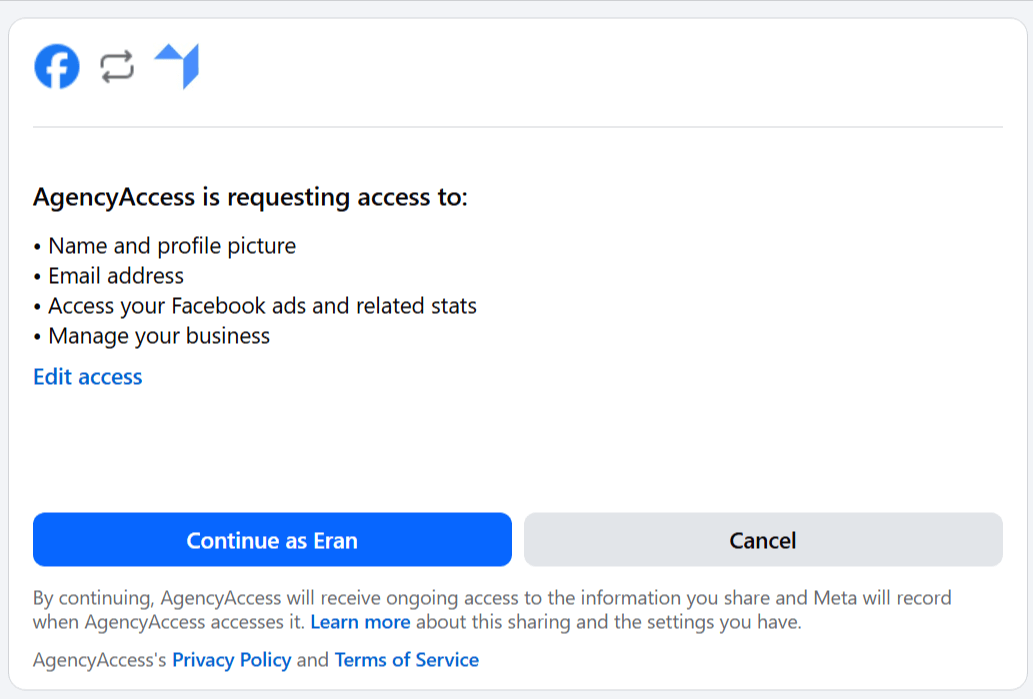Tap the circular Facebook icon top left

point(57,66)
